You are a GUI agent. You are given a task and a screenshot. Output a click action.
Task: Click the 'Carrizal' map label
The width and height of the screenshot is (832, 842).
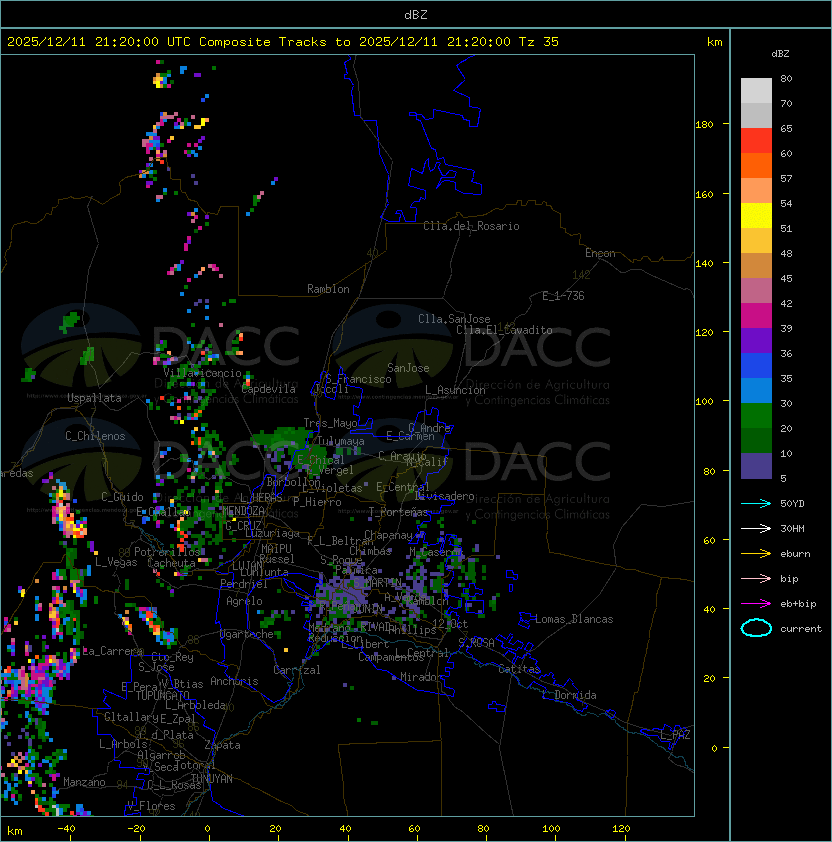click(297, 670)
